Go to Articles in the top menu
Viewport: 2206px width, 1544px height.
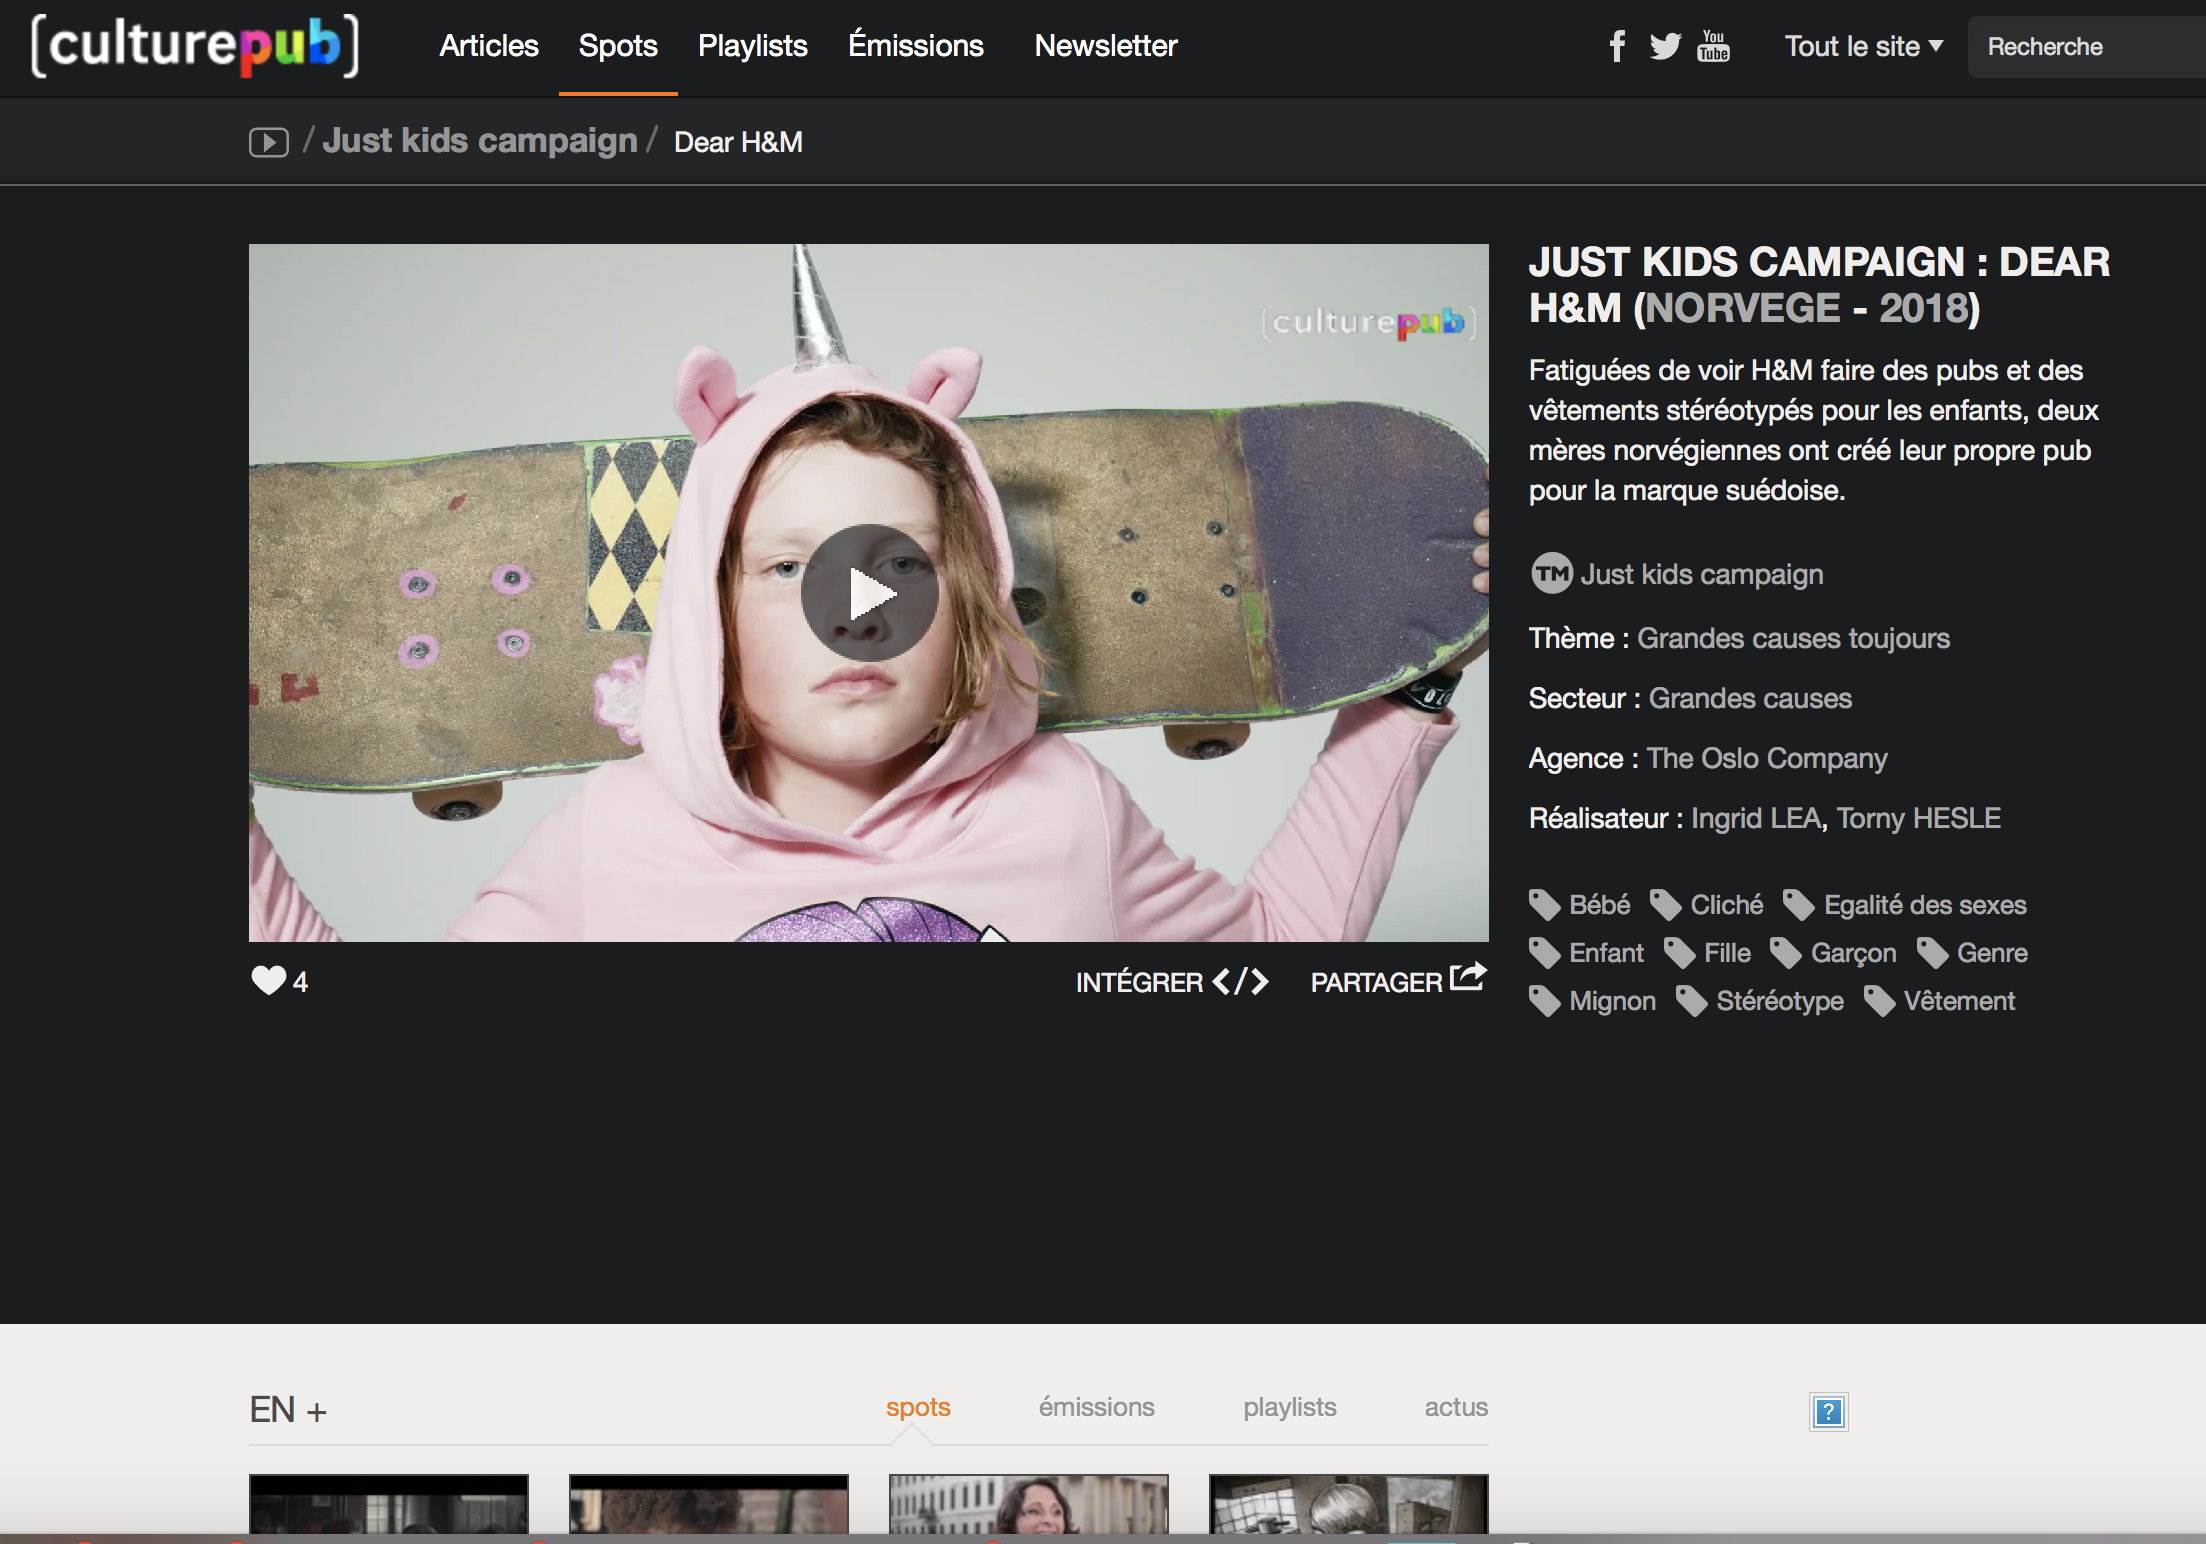point(489,46)
